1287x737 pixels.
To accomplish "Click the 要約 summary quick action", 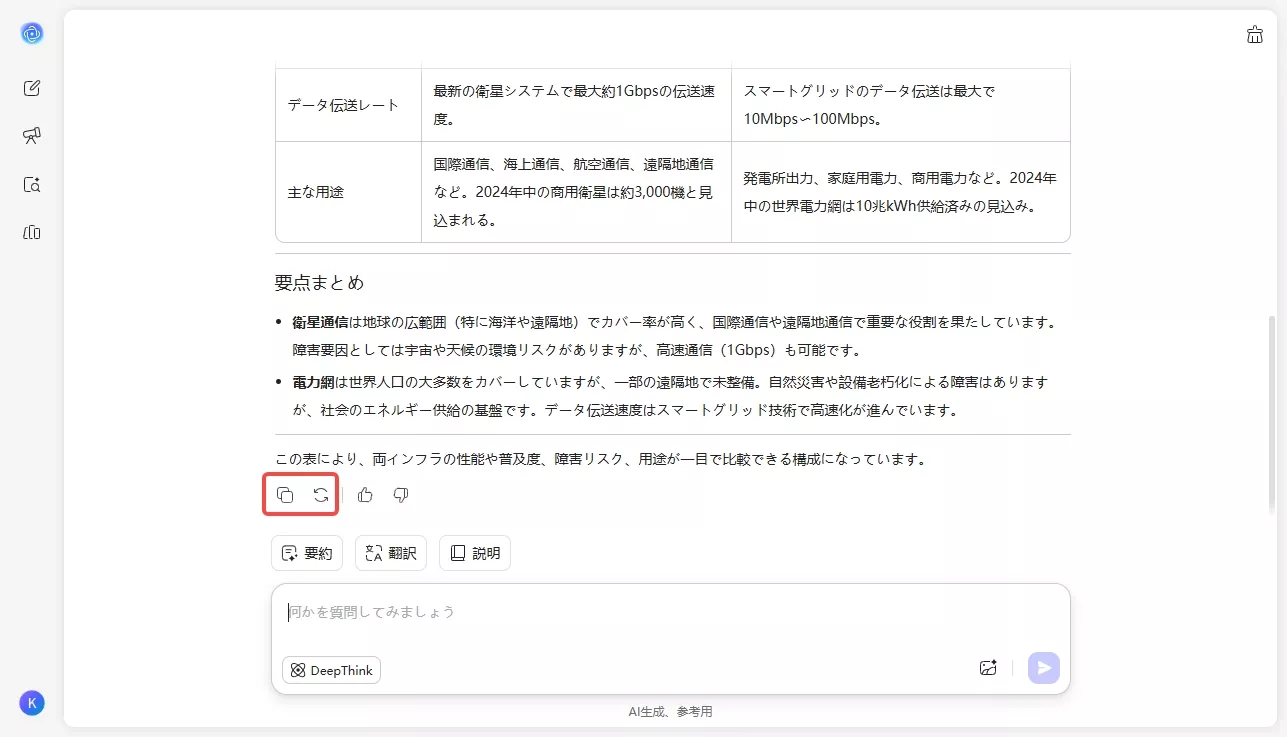I will point(306,552).
